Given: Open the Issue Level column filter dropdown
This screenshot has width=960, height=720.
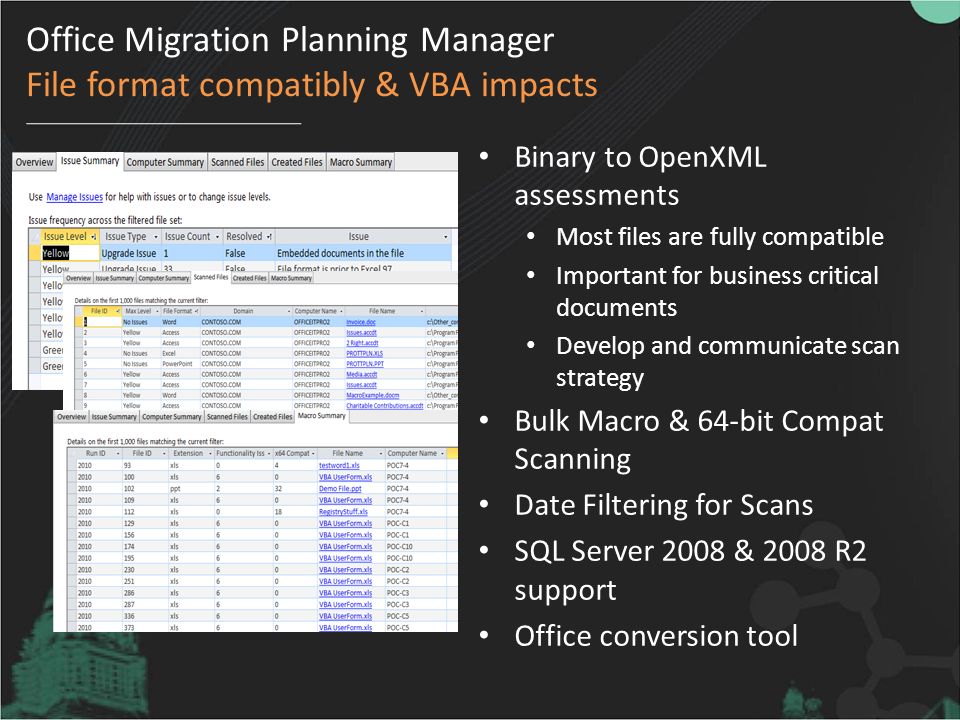Looking at the screenshot, I should (94, 237).
